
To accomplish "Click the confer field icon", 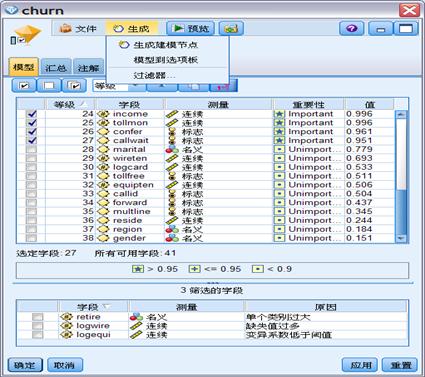I will (103, 132).
